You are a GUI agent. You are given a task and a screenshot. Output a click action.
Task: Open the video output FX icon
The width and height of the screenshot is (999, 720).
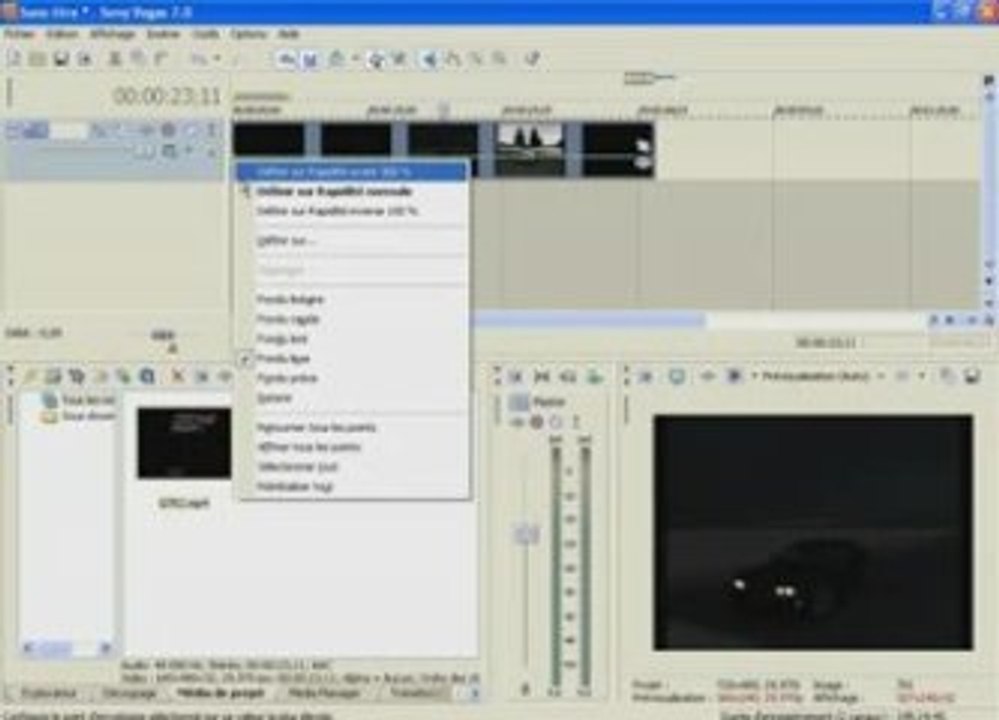(x=707, y=376)
